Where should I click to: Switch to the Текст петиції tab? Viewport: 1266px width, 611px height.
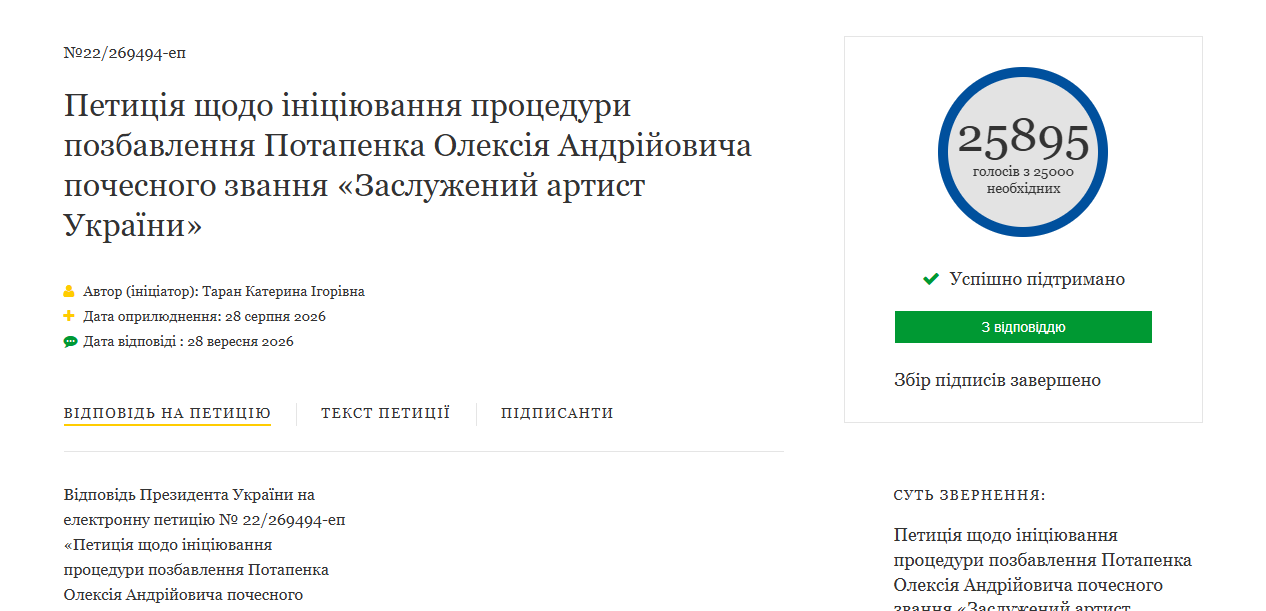click(x=385, y=413)
